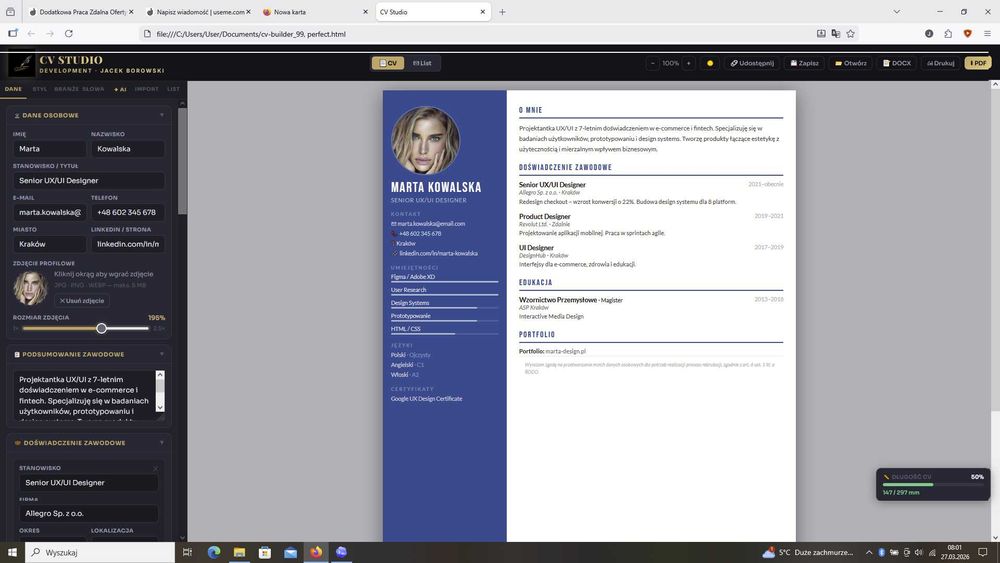Open the STYL sidebar tab
Viewport: 1000px width, 563px height.
pyautogui.click(x=40, y=89)
